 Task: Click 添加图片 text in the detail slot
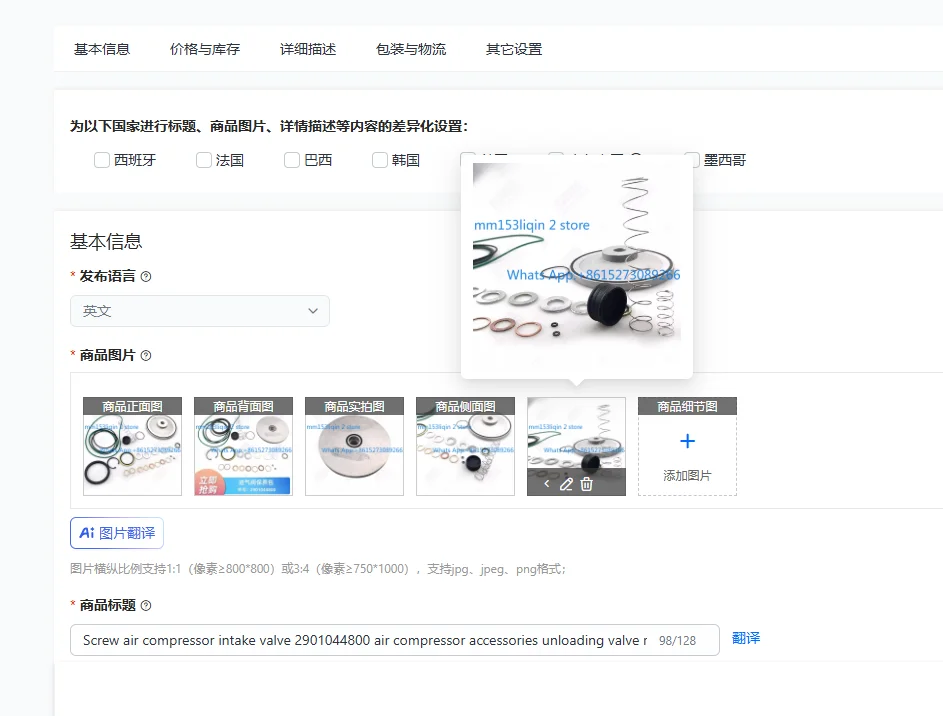[x=687, y=476]
